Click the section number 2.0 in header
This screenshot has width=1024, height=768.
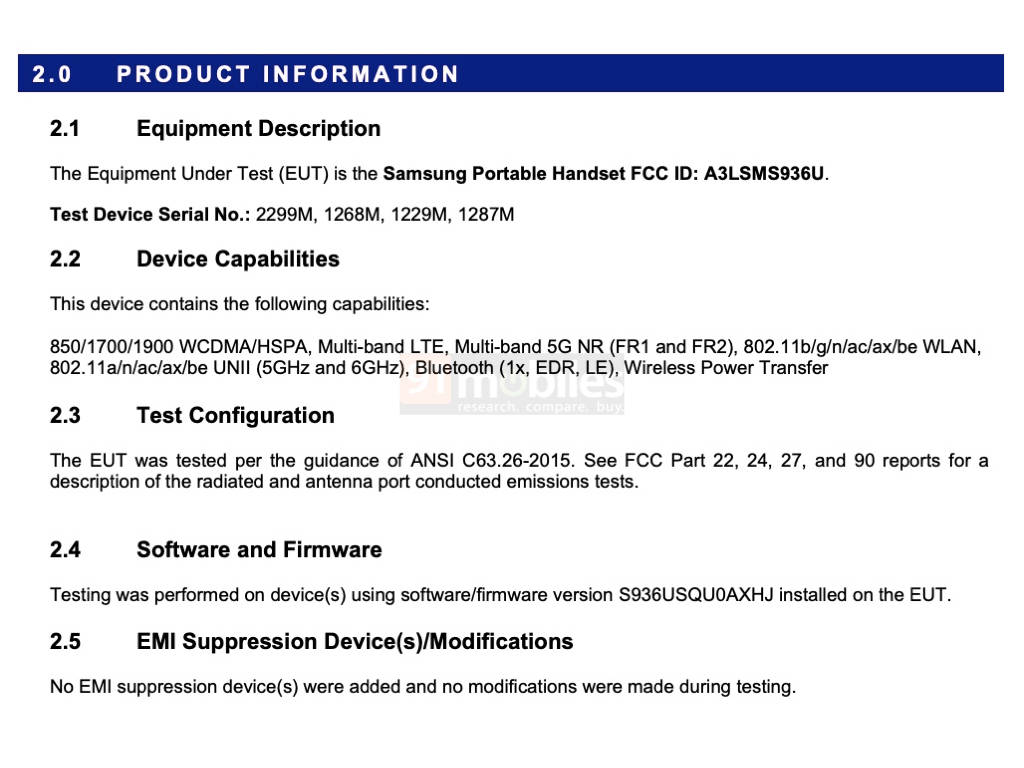[x=52, y=74]
